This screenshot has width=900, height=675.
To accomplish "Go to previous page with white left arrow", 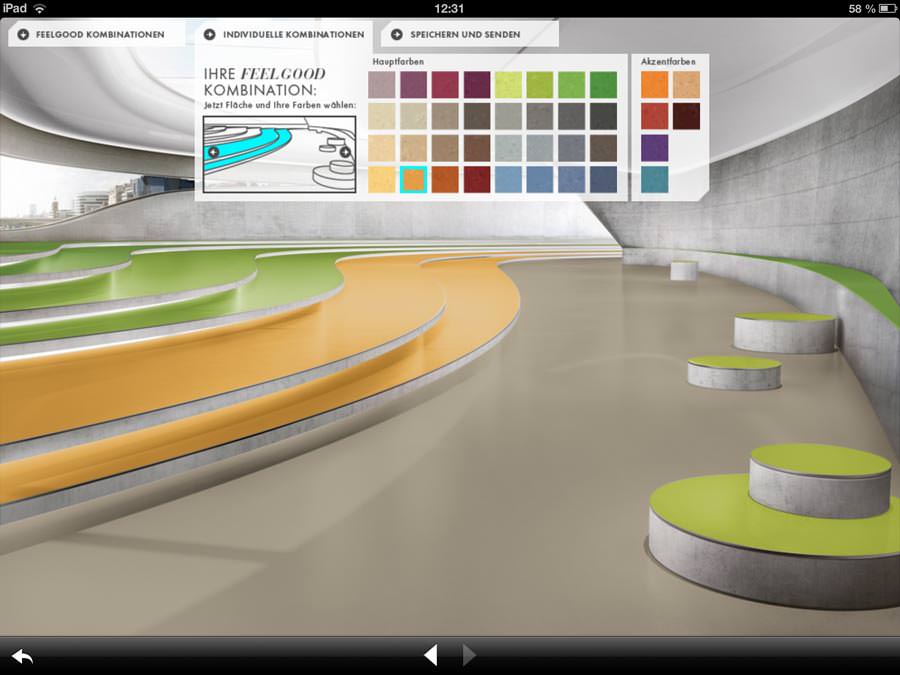I will [430, 655].
